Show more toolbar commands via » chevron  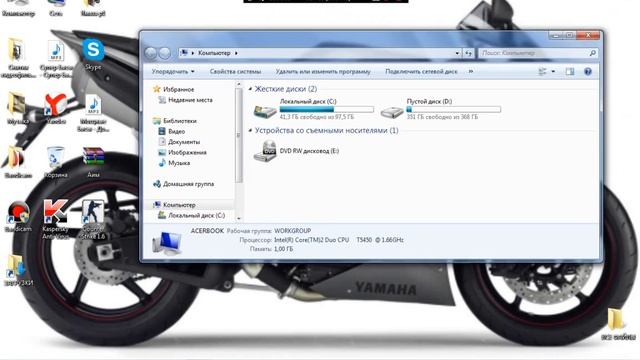471,71
